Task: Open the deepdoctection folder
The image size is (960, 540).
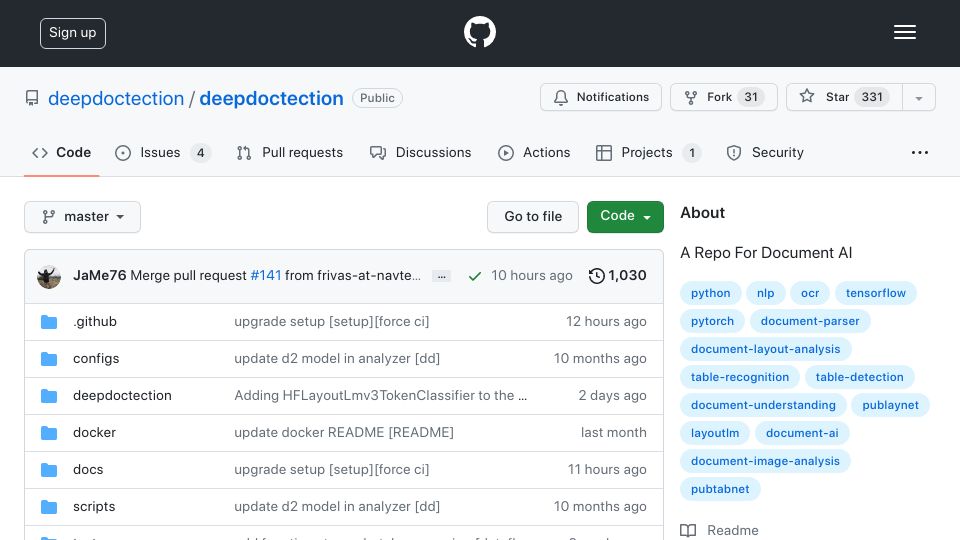Action: point(122,396)
